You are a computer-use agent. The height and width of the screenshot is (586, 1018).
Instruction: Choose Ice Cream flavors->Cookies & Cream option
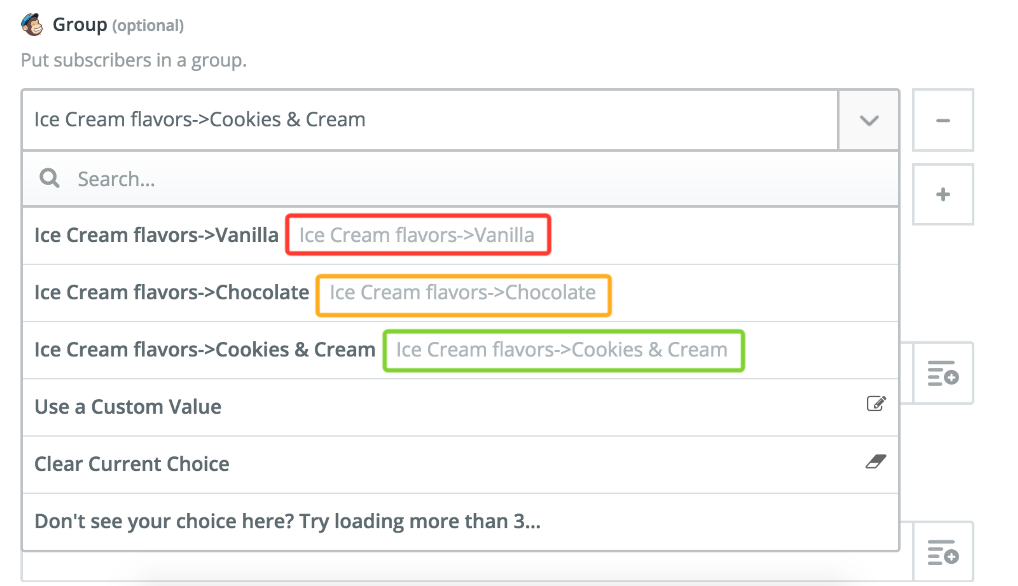tap(460, 350)
